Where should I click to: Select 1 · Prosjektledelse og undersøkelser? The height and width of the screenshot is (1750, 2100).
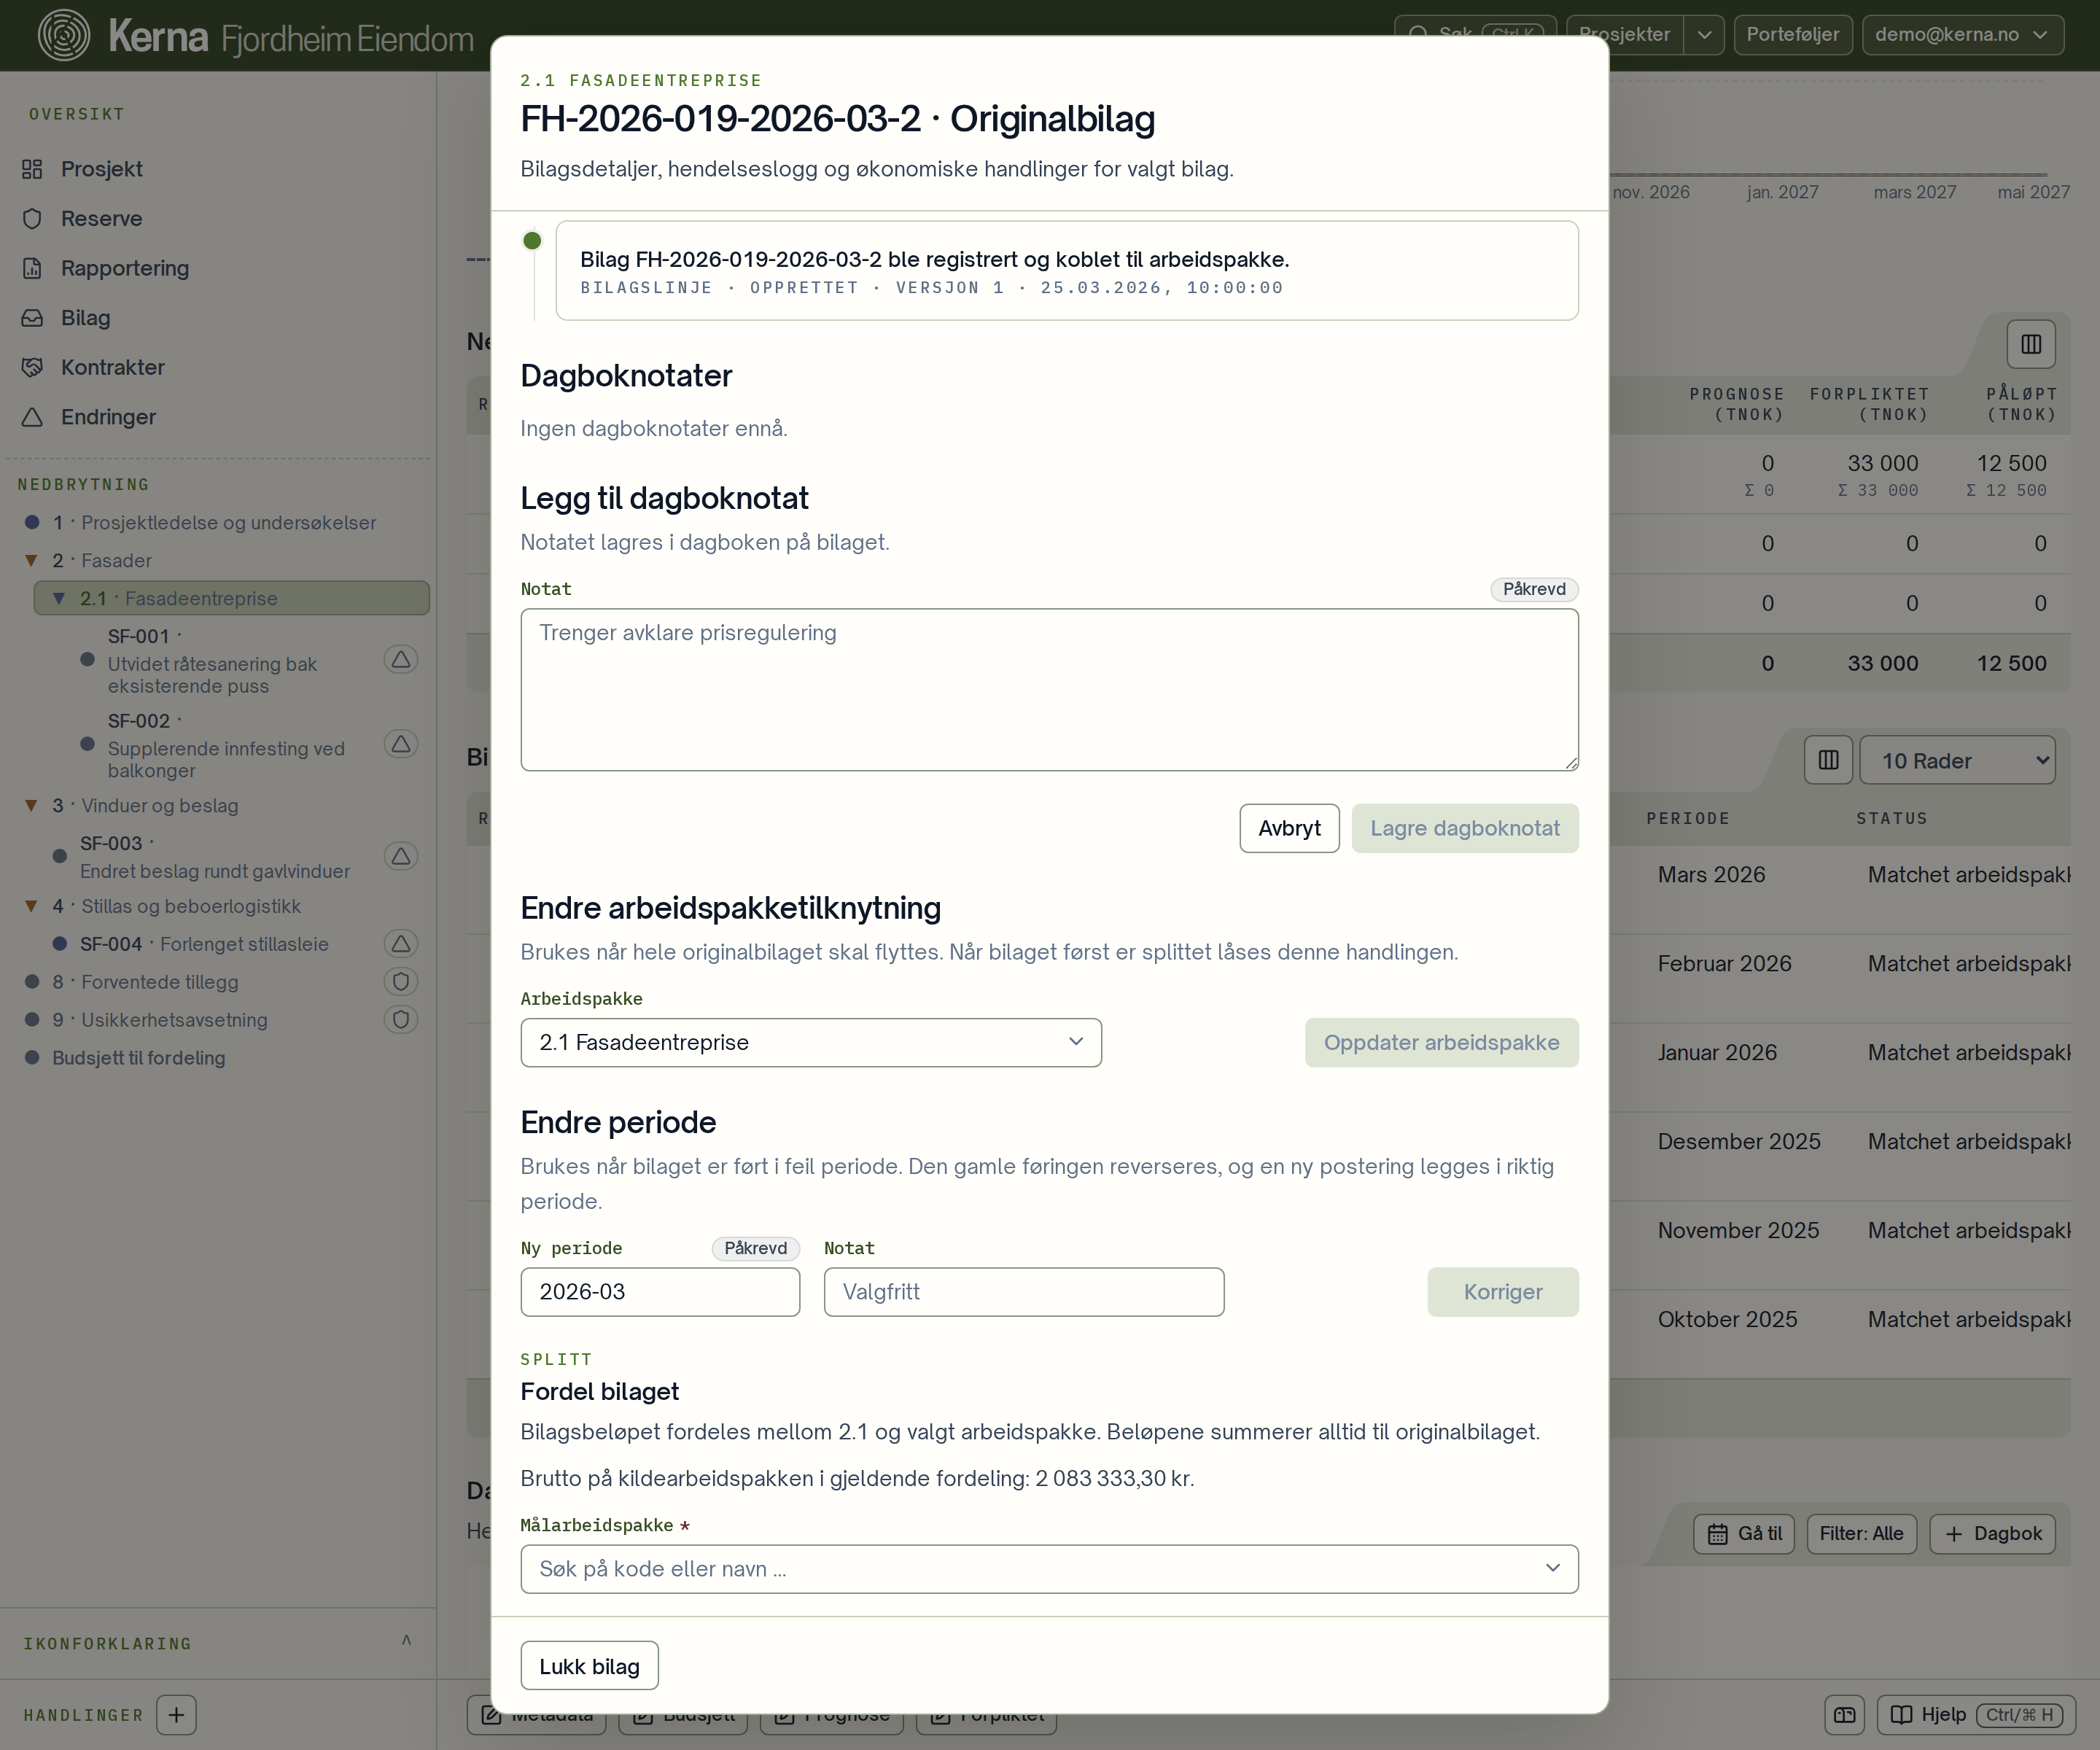point(214,523)
